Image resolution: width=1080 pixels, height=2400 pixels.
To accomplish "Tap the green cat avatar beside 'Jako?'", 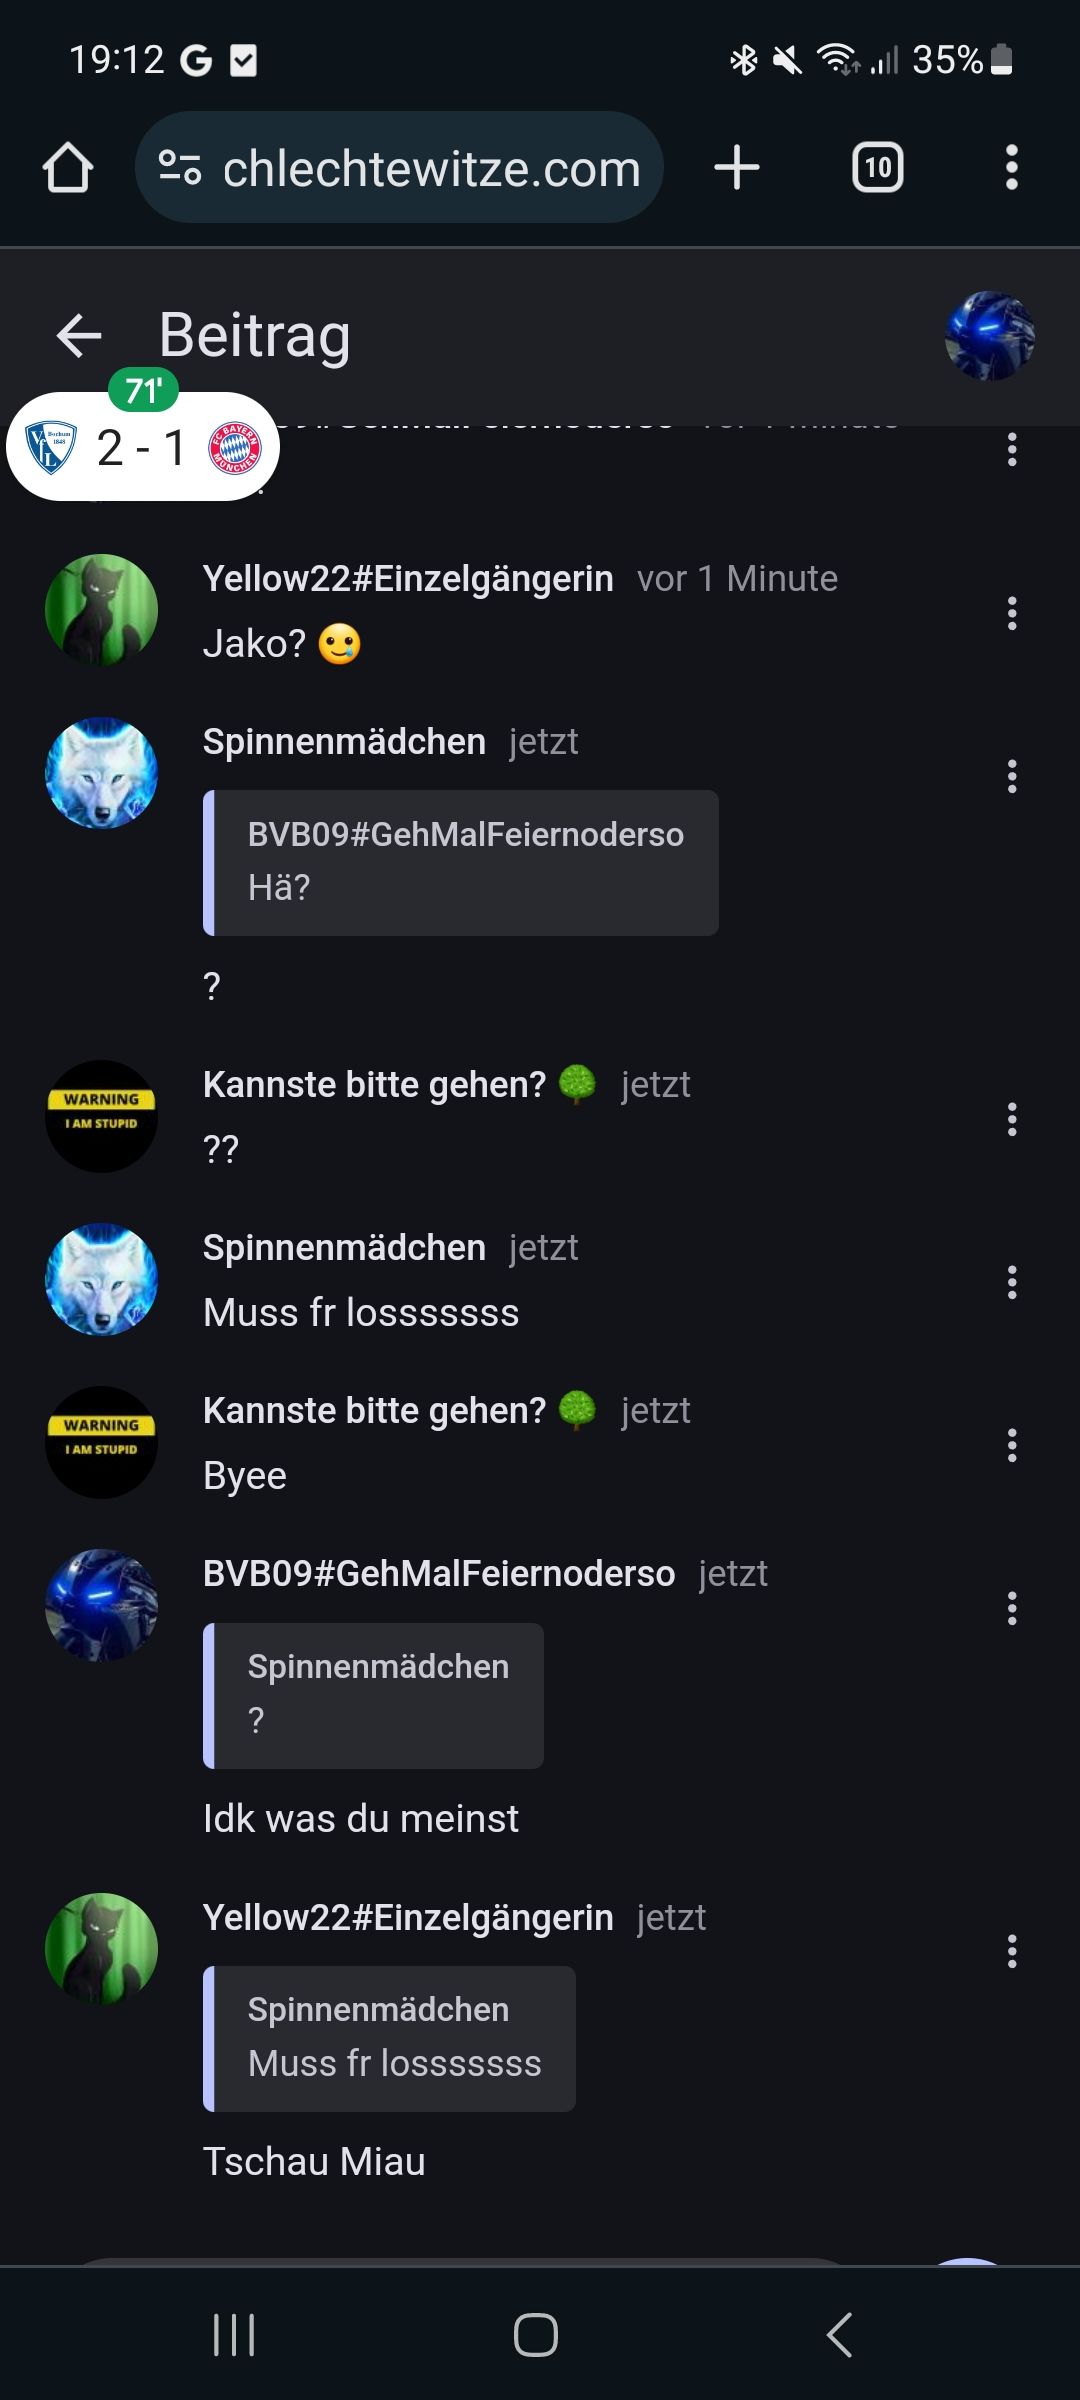I will coord(101,610).
